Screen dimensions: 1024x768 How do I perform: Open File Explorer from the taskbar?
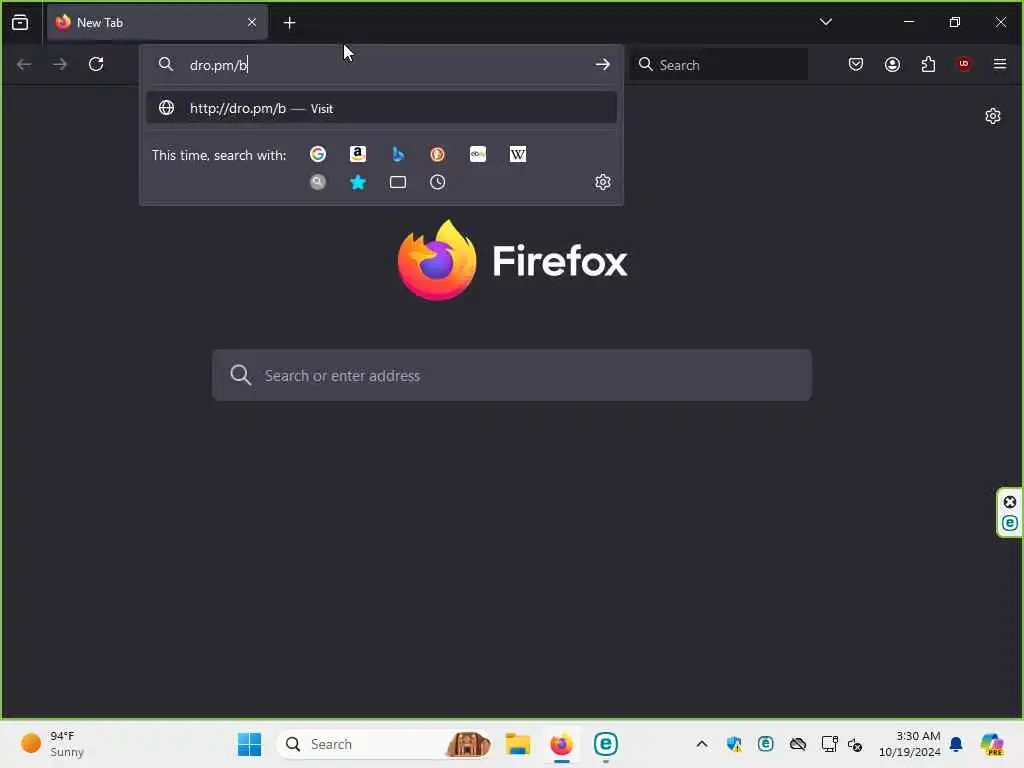(x=518, y=744)
